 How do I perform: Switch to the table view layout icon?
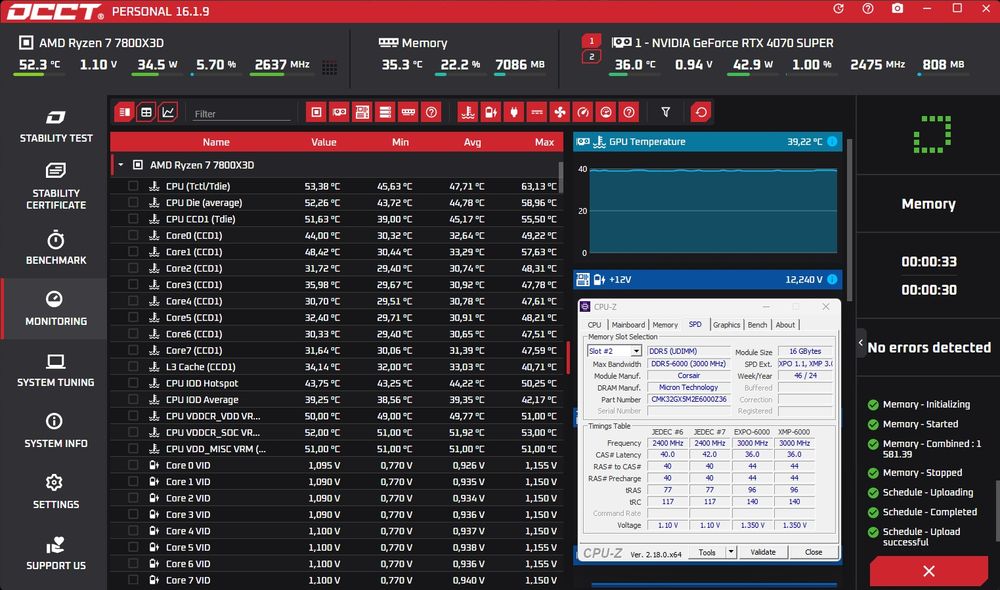click(x=146, y=112)
